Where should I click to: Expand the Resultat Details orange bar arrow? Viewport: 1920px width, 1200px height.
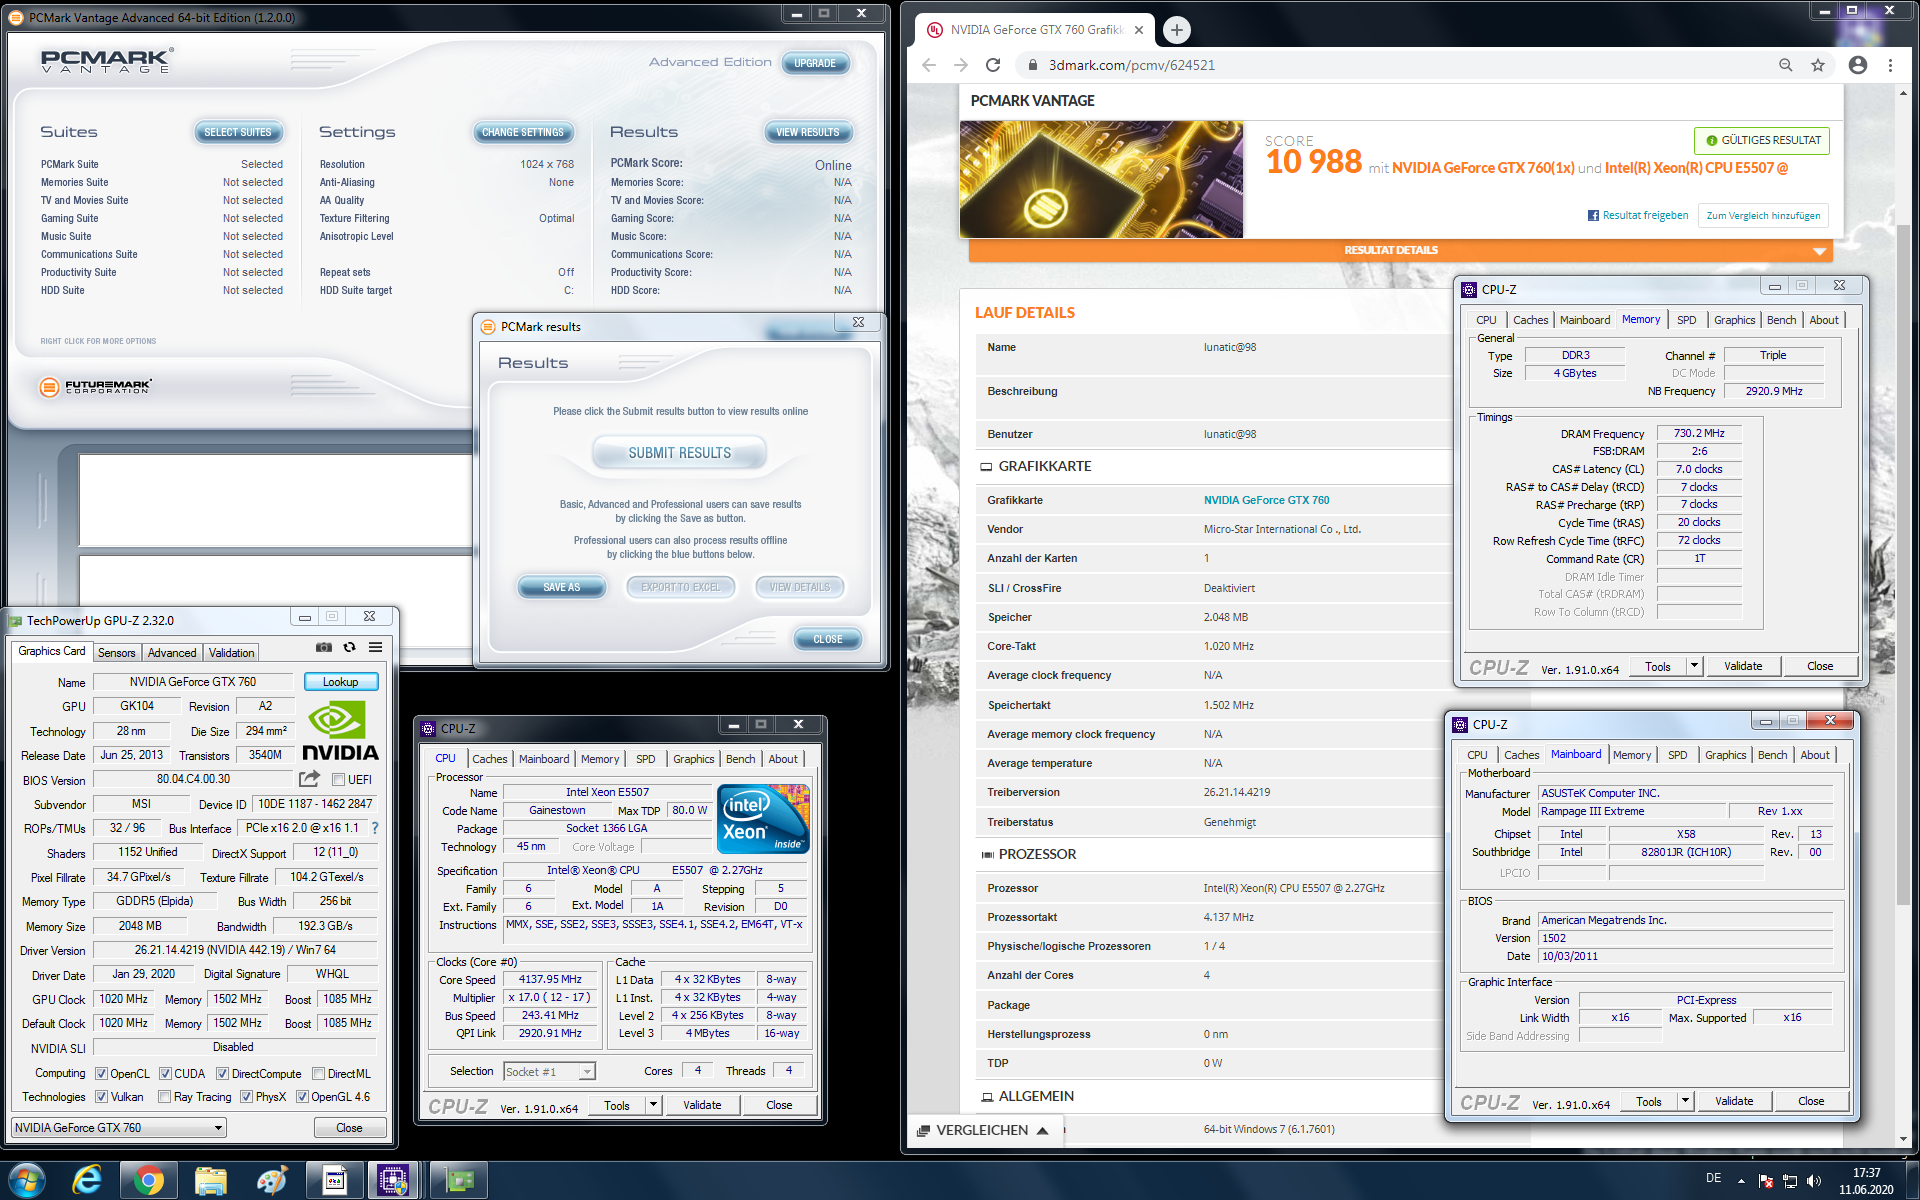(x=1819, y=251)
